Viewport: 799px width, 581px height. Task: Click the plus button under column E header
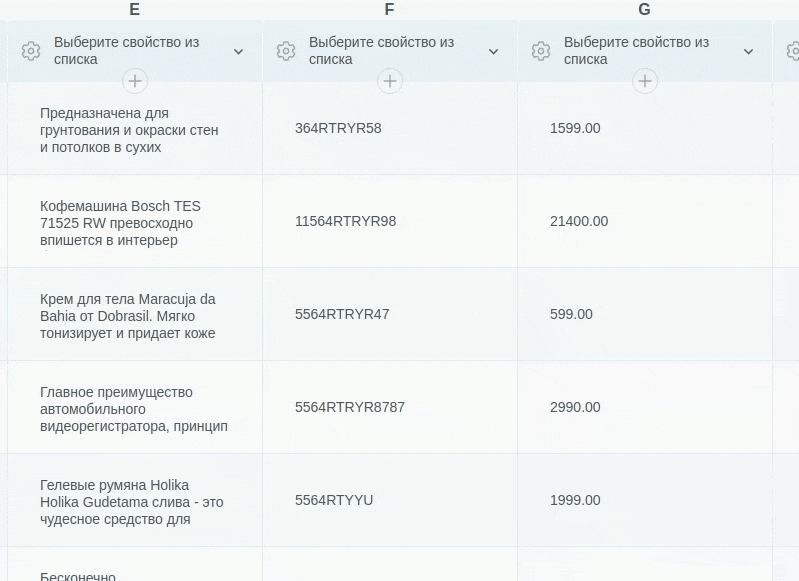pos(135,81)
